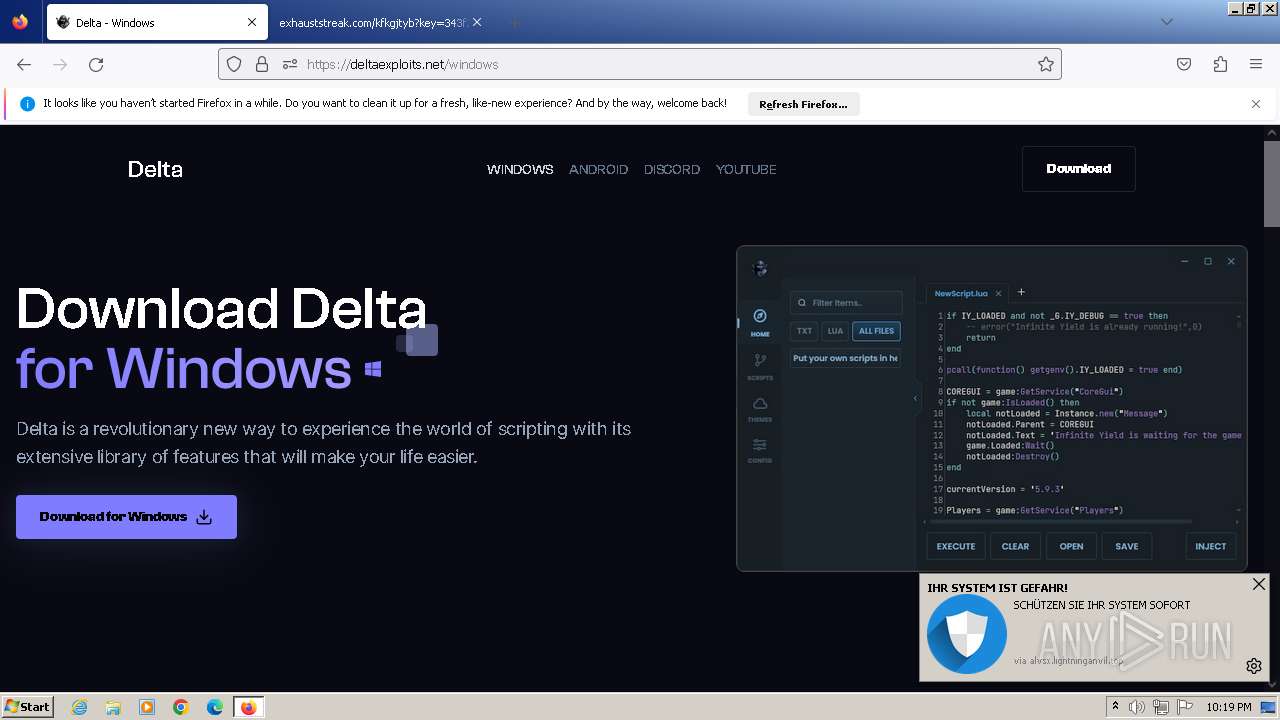Open the media player taskbar icon

point(147,707)
